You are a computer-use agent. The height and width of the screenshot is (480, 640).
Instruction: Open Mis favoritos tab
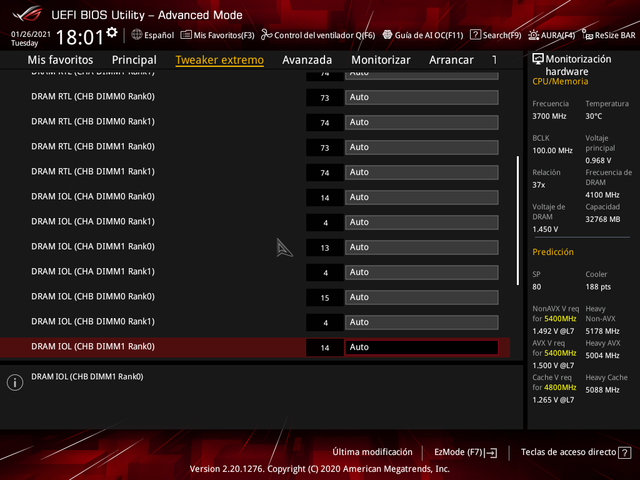pyautogui.click(x=60, y=60)
